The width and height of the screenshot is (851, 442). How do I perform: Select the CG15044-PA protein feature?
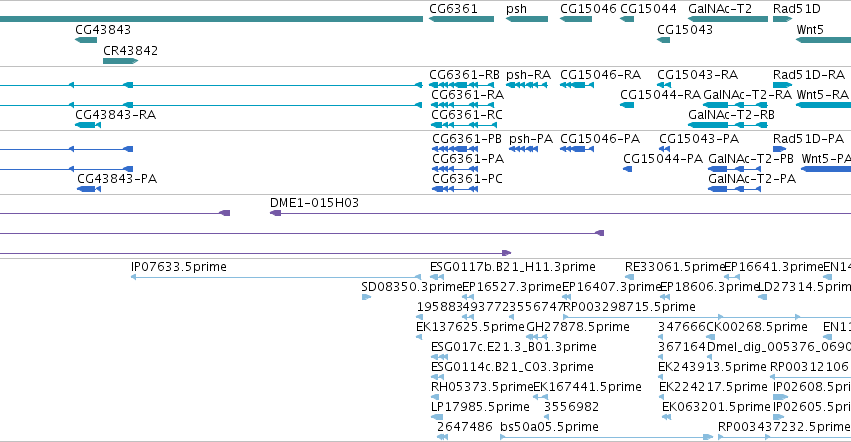pos(627,169)
